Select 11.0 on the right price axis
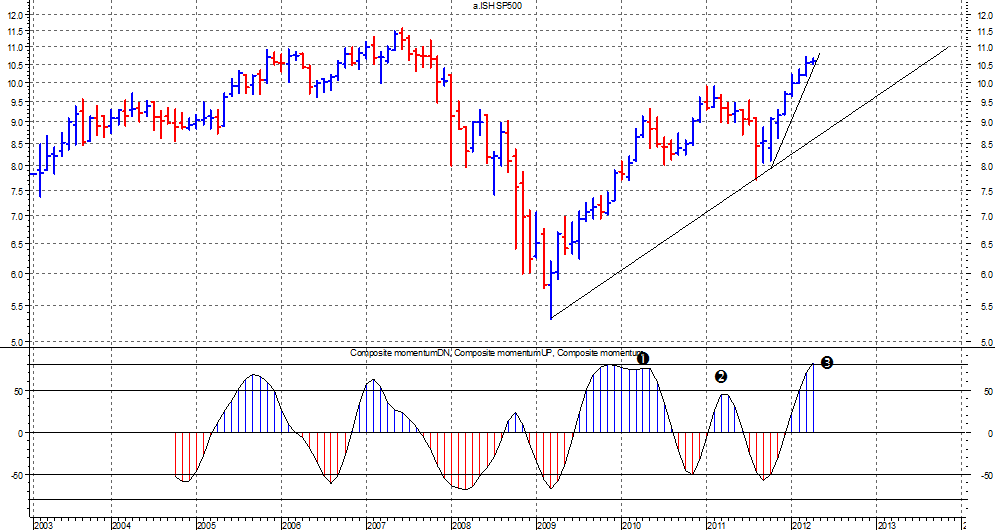995x530 pixels. tap(985, 48)
